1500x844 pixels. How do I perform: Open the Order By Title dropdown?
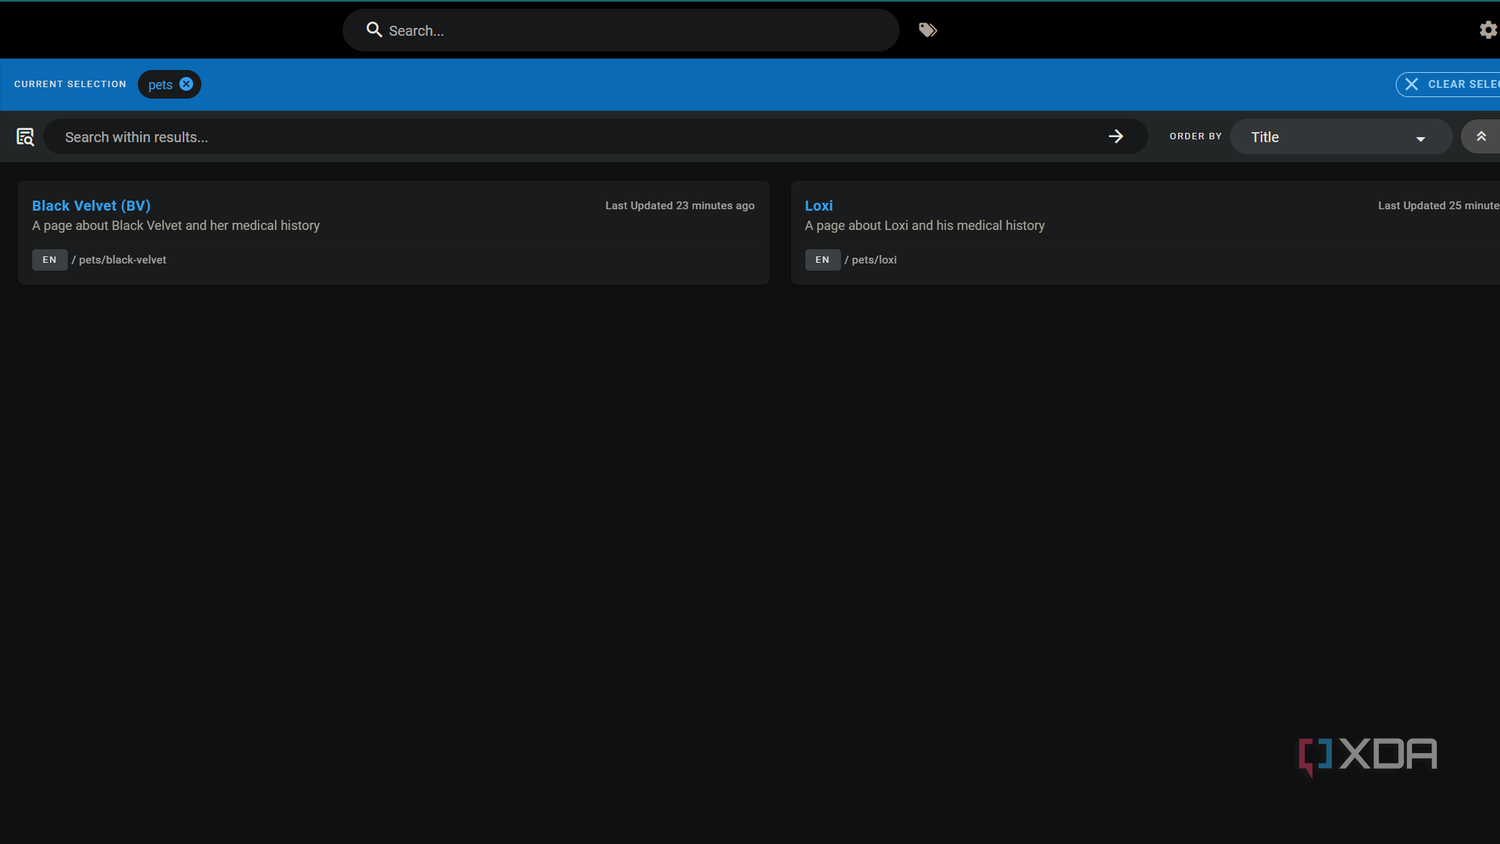click(x=1340, y=137)
